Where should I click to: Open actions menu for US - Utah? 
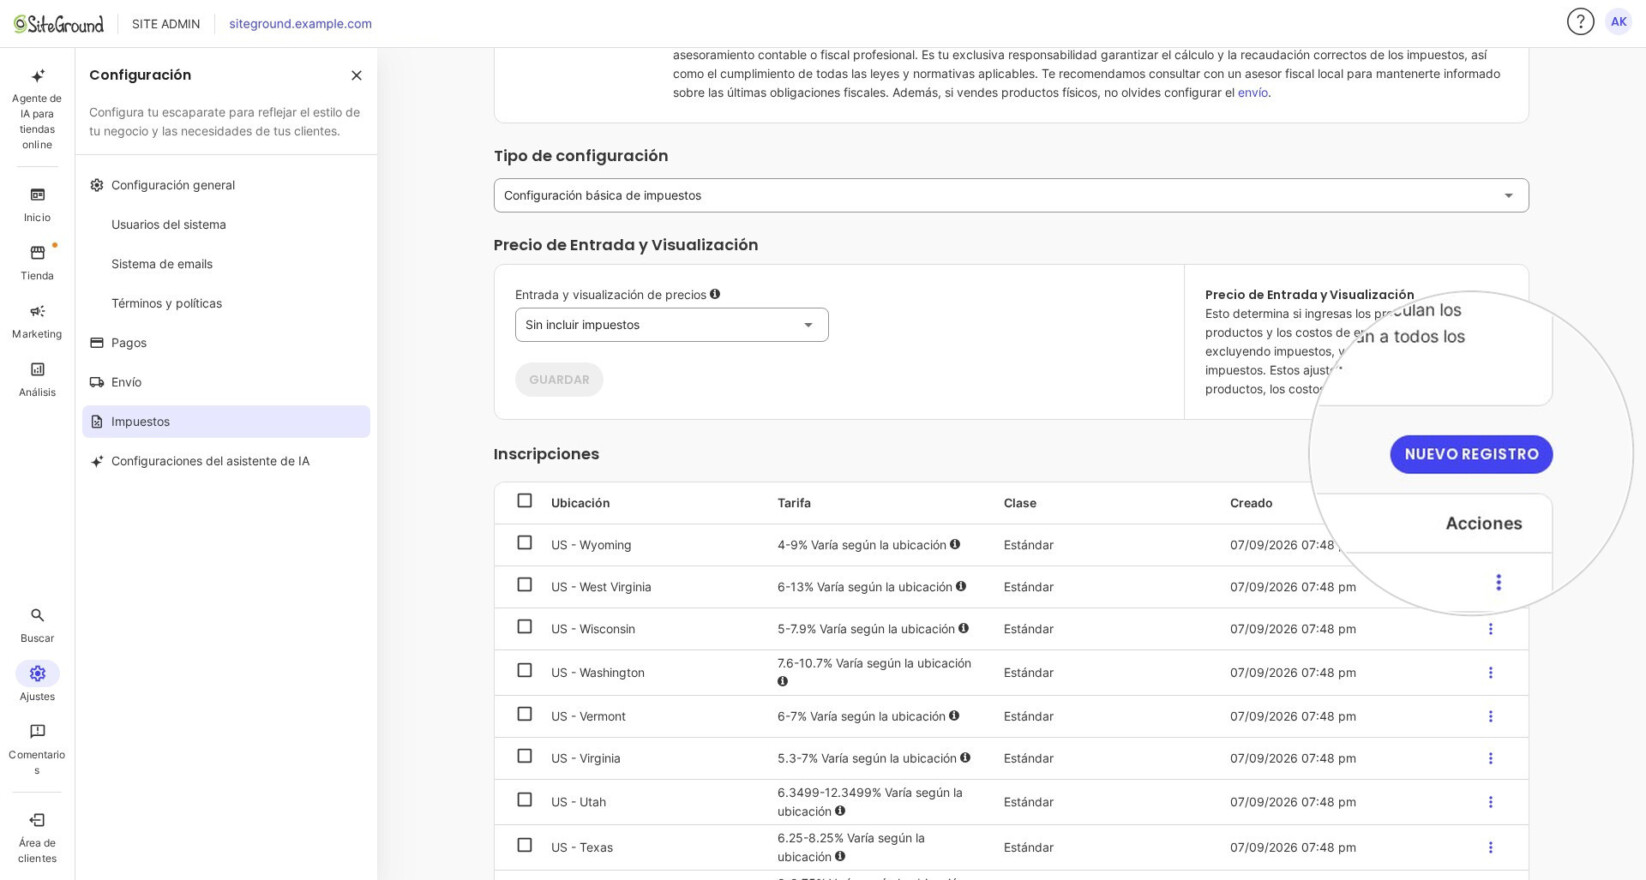pyautogui.click(x=1490, y=802)
